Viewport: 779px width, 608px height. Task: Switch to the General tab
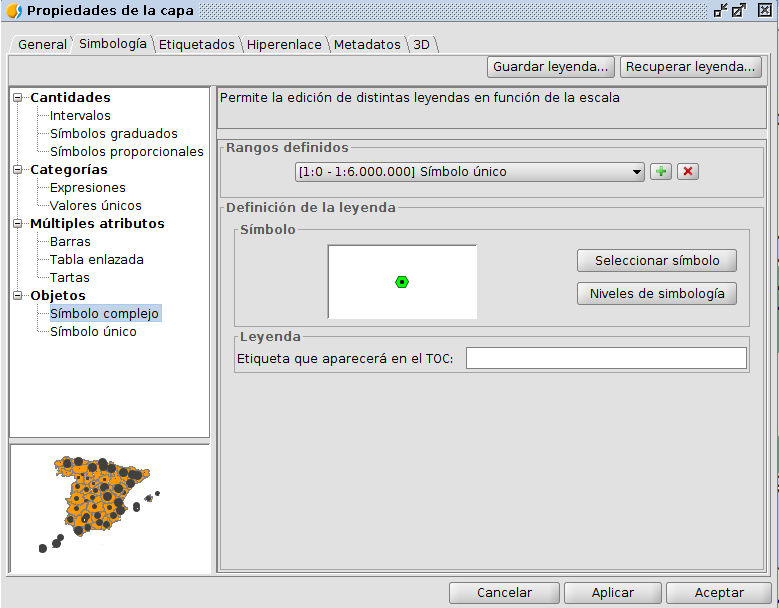42,45
